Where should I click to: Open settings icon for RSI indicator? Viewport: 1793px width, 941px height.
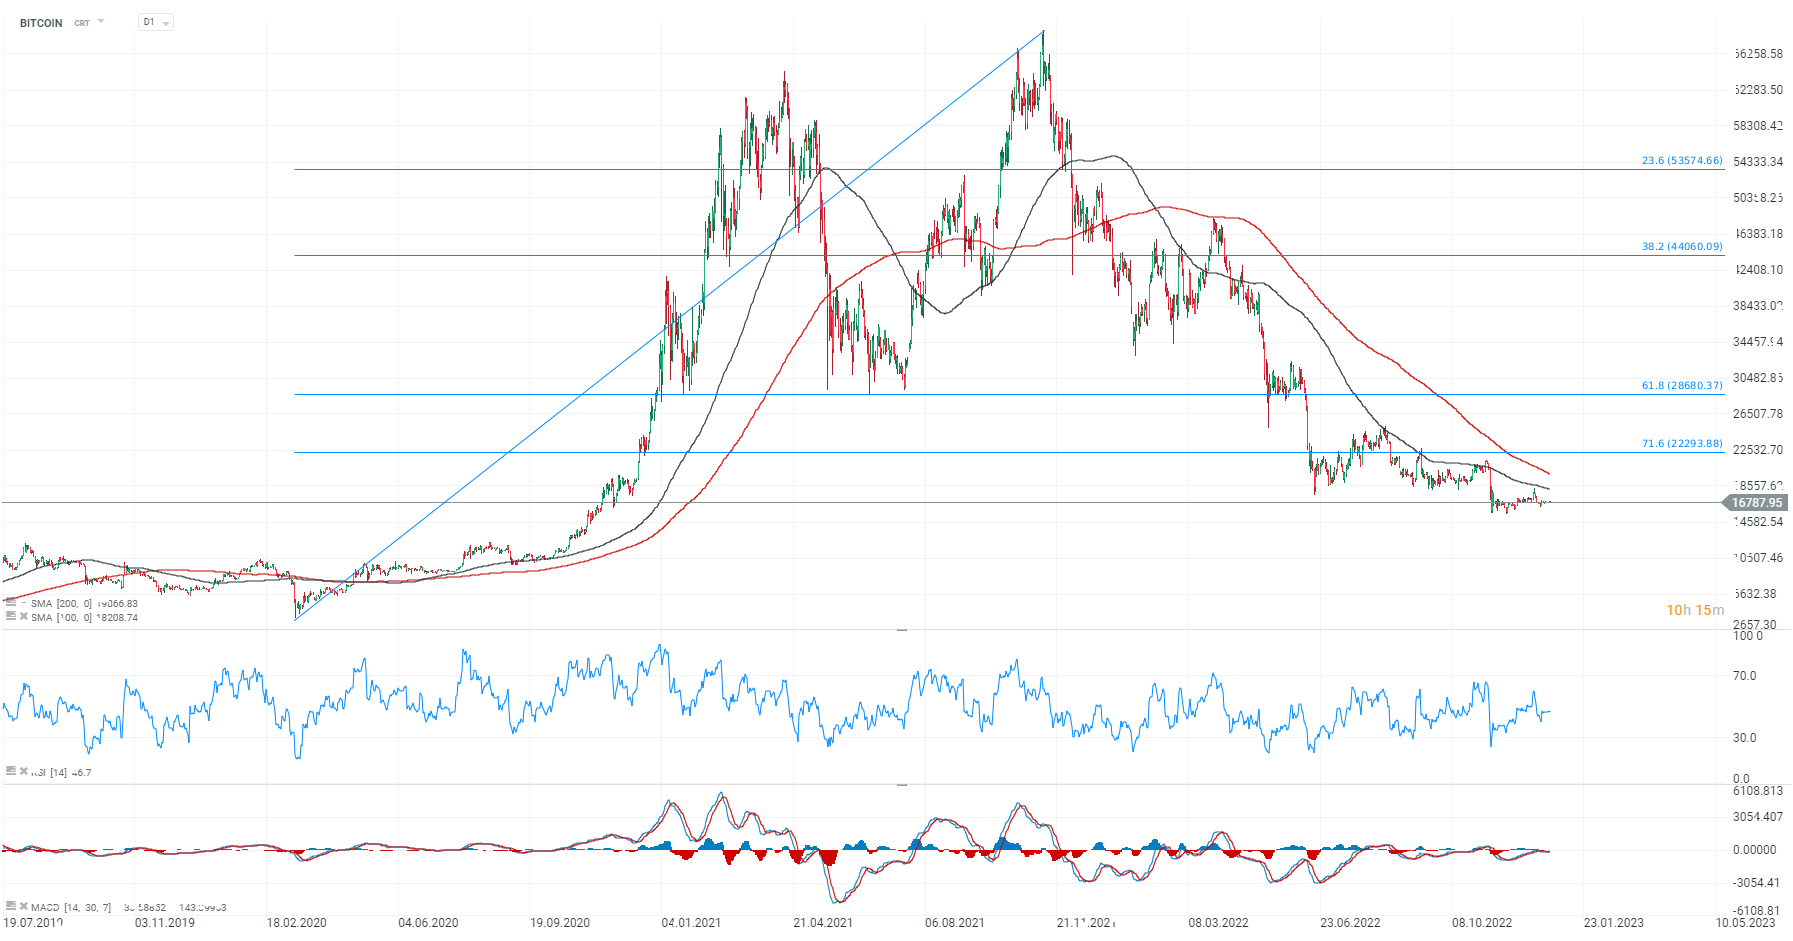tap(11, 771)
